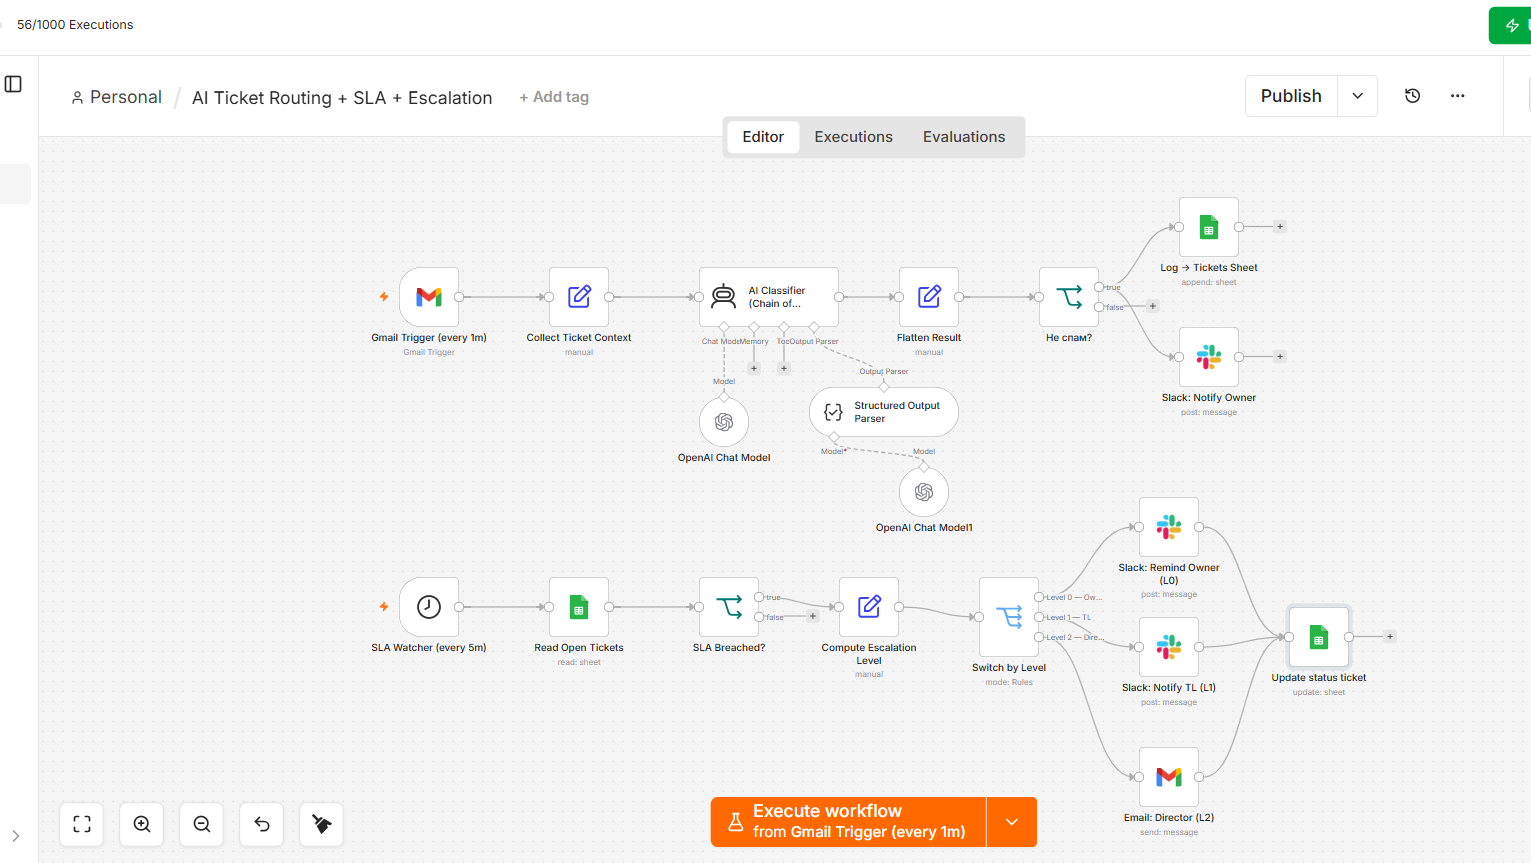Add node on 'Не спам?' false branch
Viewport: 1531px width, 863px height.
point(1153,307)
